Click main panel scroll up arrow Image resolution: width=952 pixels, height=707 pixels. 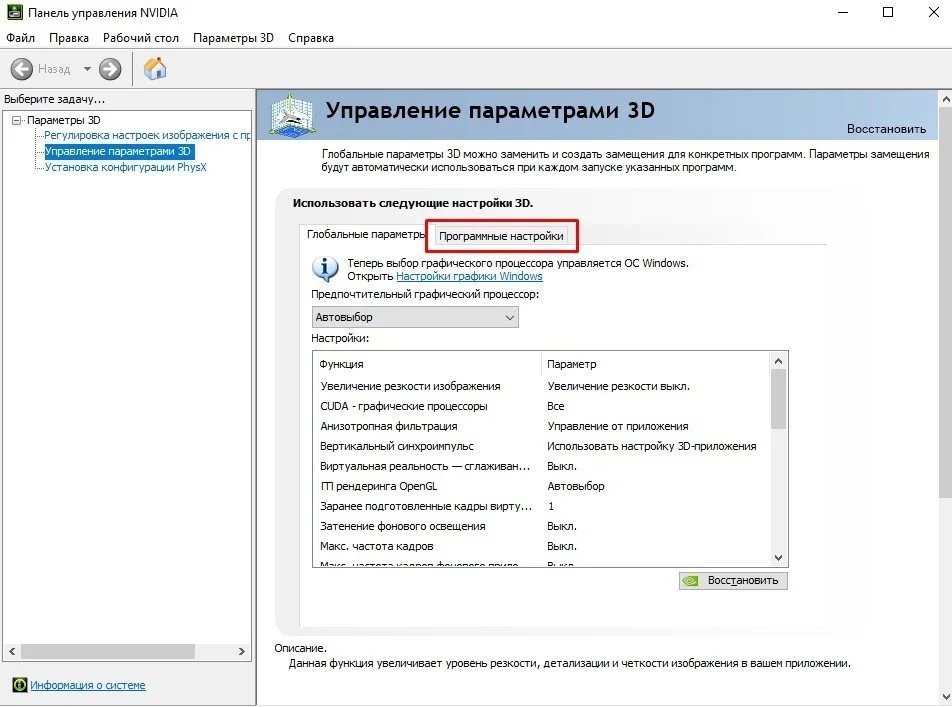pyautogui.click(x=945, y=98)
